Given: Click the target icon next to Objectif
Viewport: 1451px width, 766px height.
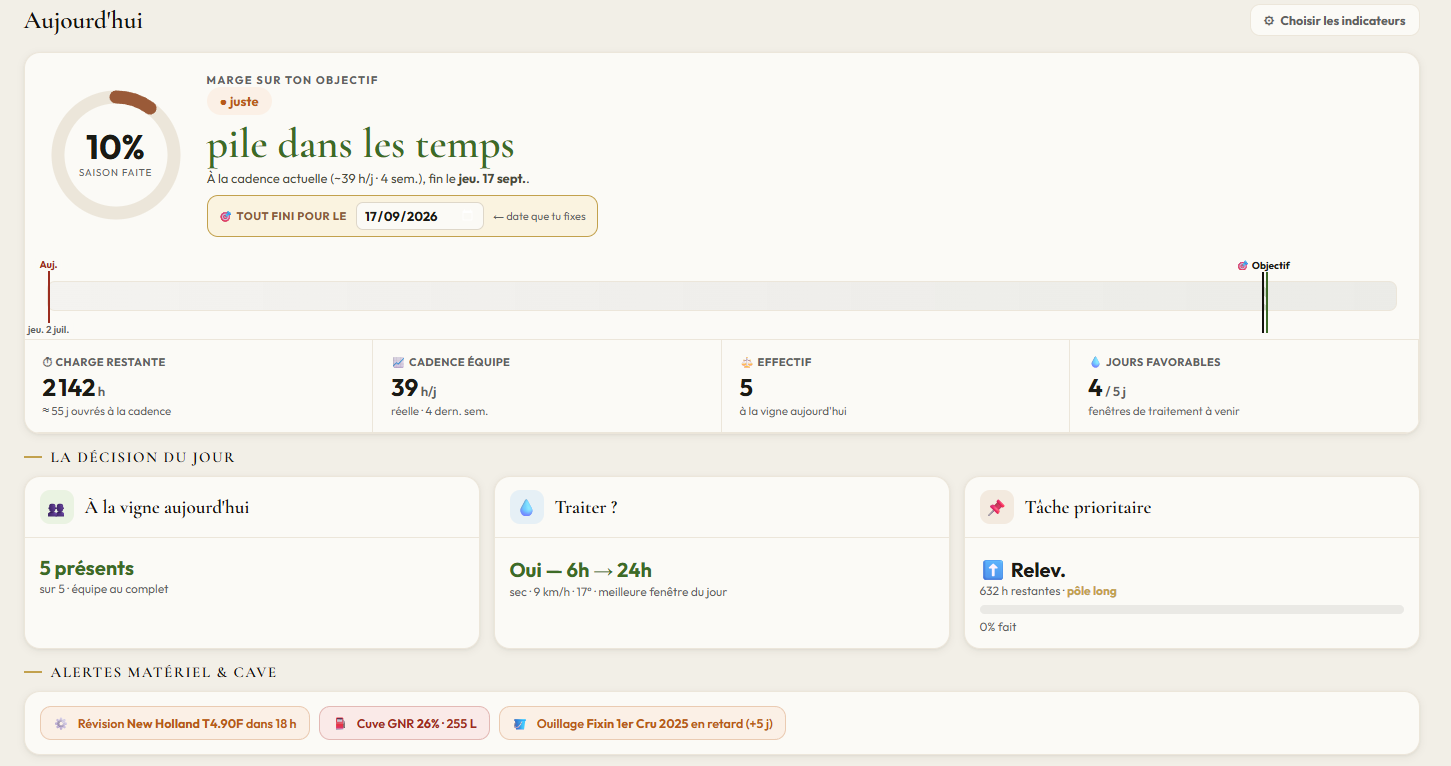Looking at the screenshot, I should coord(1243,265).
